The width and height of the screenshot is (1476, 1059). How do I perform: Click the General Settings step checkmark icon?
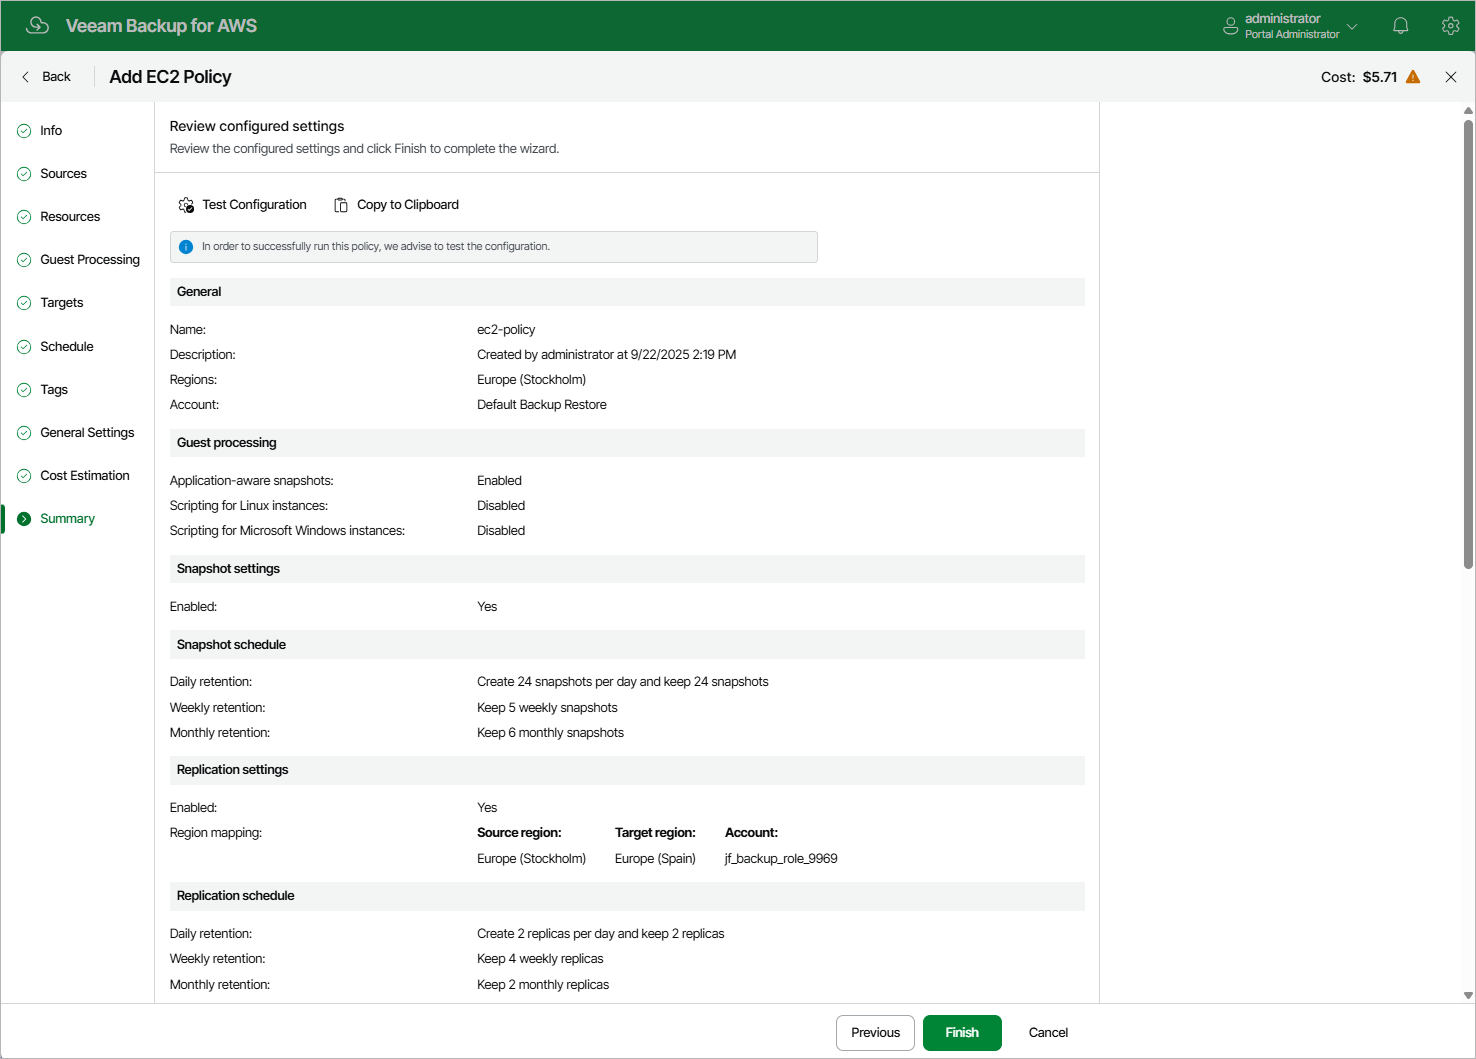pos(24,433)
